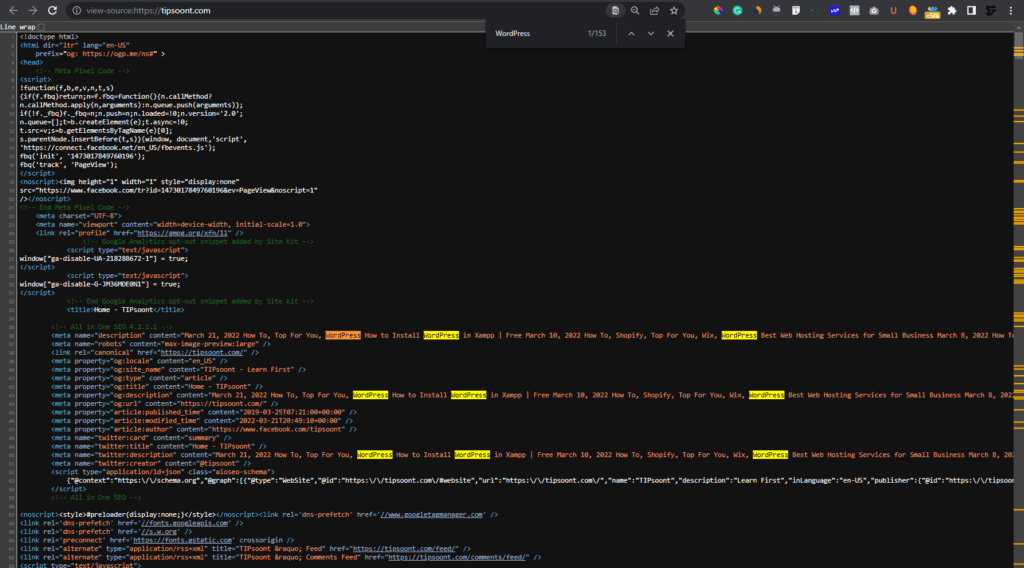Click the meta charset UTF-8 line
Screen dimensions: 1024x568
(78, 215)
